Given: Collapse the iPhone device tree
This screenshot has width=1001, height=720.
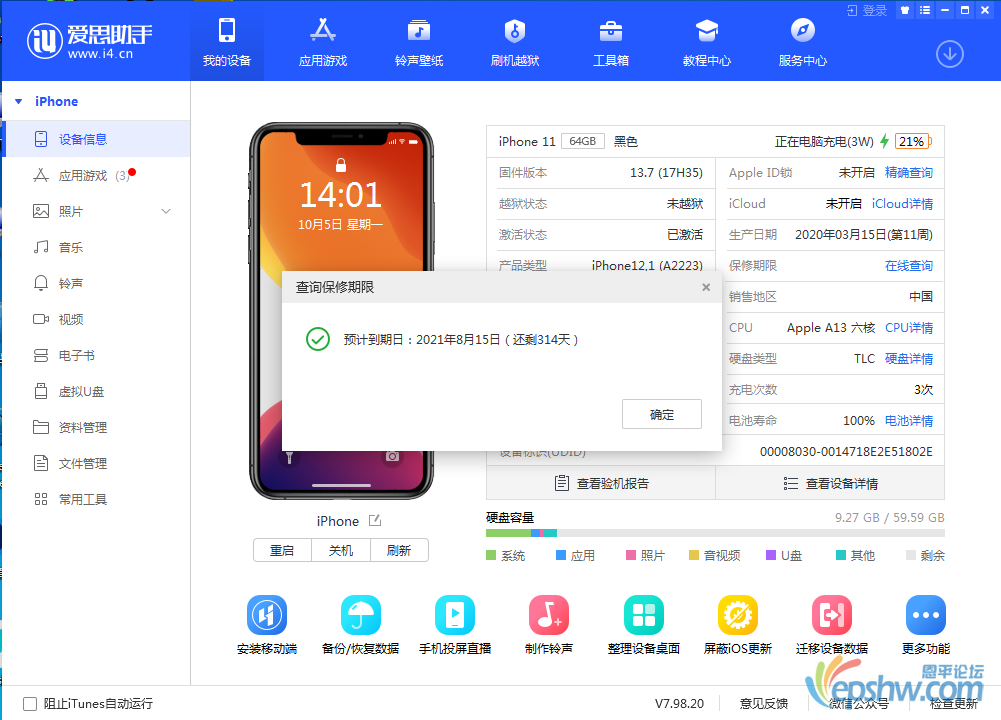Looking at the screenshot, I should (19, 101).
